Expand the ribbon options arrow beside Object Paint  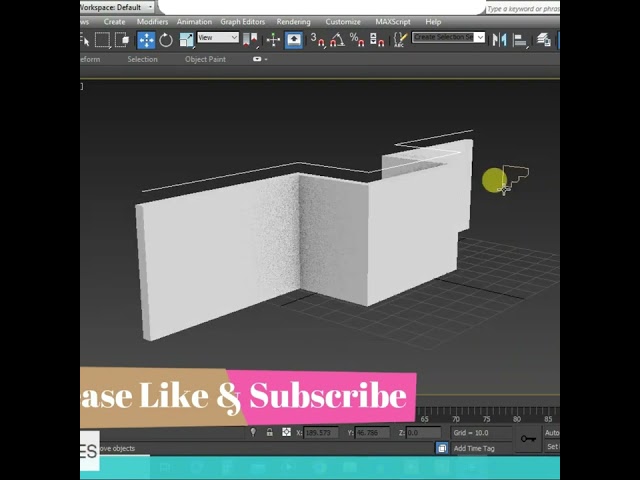(266, 59)
